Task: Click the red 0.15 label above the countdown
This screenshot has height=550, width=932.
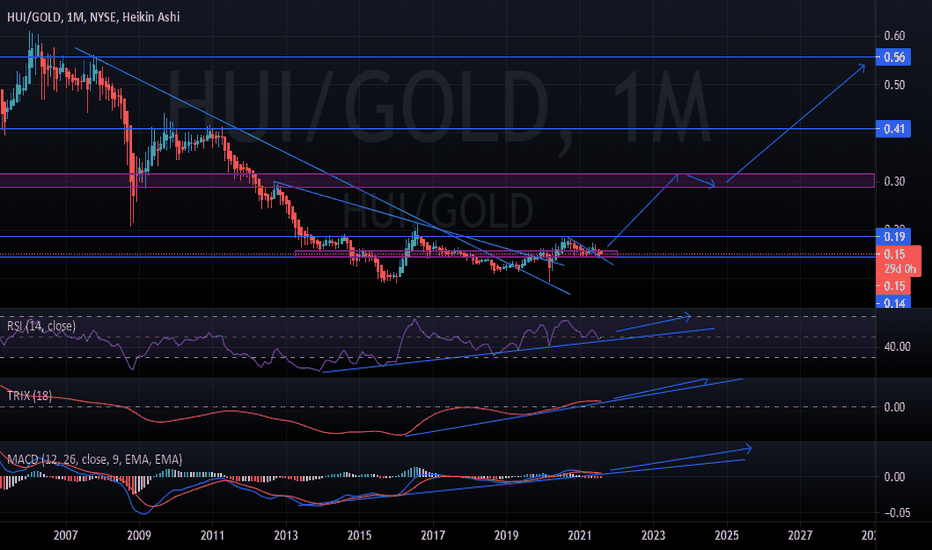Action: pos(895,254)
